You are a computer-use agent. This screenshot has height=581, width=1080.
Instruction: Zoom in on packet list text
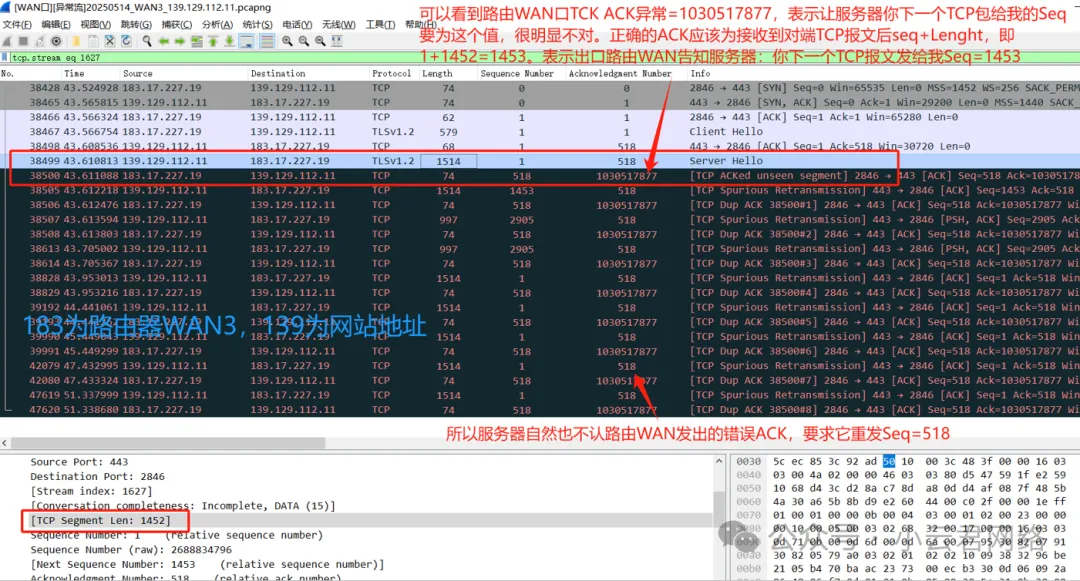tap(287, 41)
